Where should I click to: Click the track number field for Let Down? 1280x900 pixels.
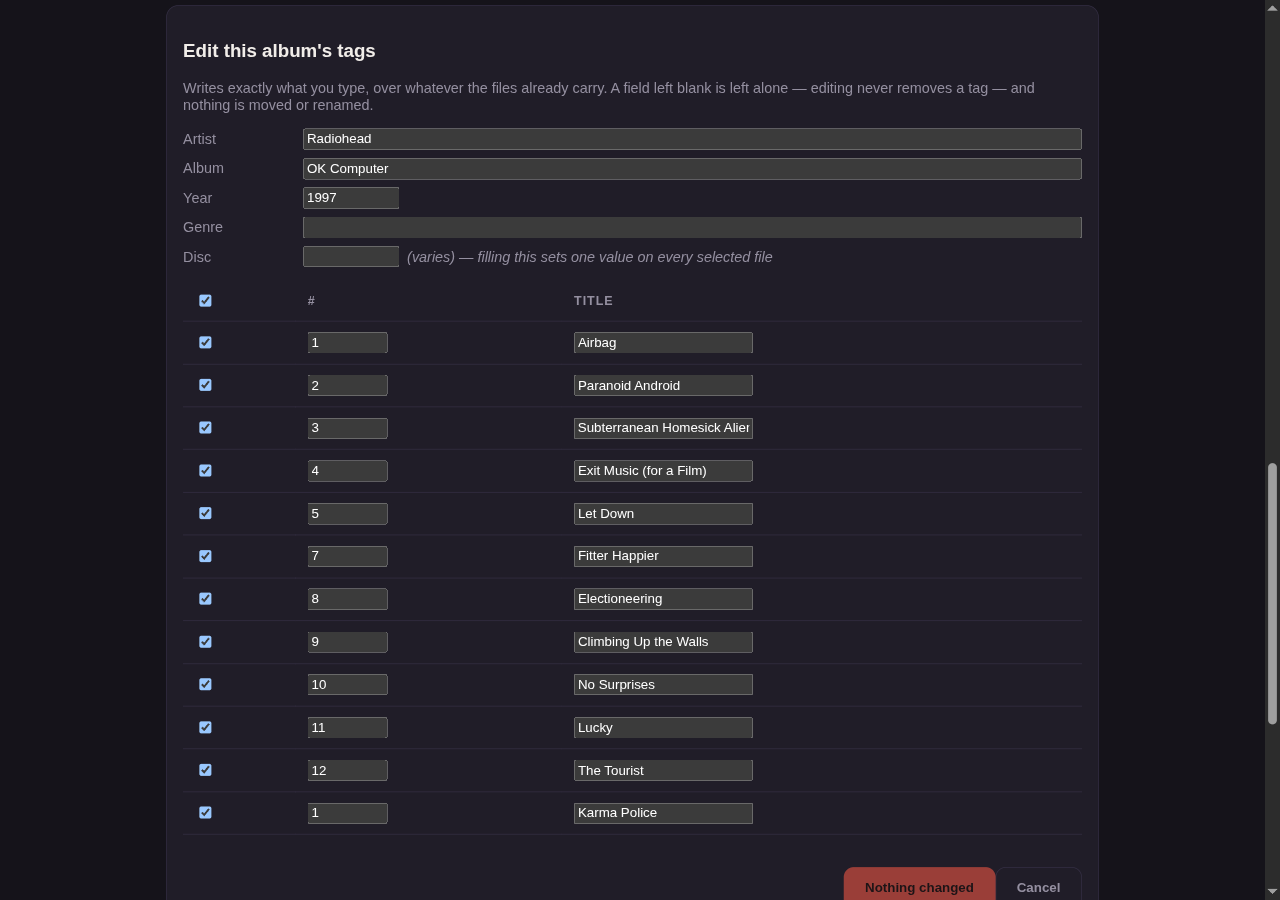[x=348, y=514]
